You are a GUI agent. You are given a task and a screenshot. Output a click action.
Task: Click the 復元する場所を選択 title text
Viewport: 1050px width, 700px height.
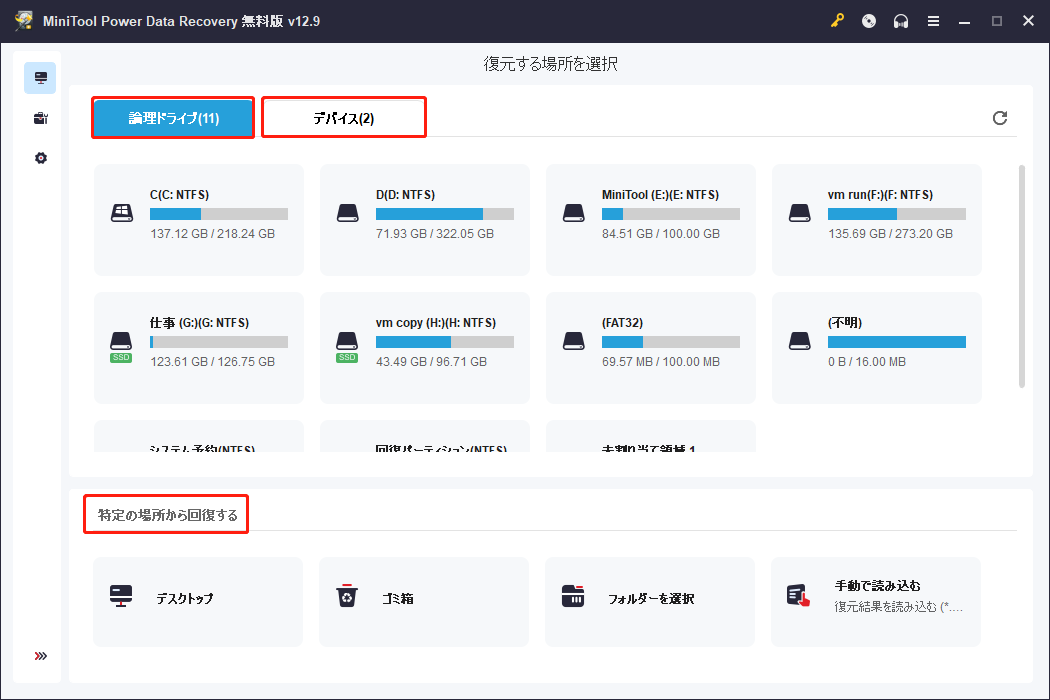click(x=550, y=64)
